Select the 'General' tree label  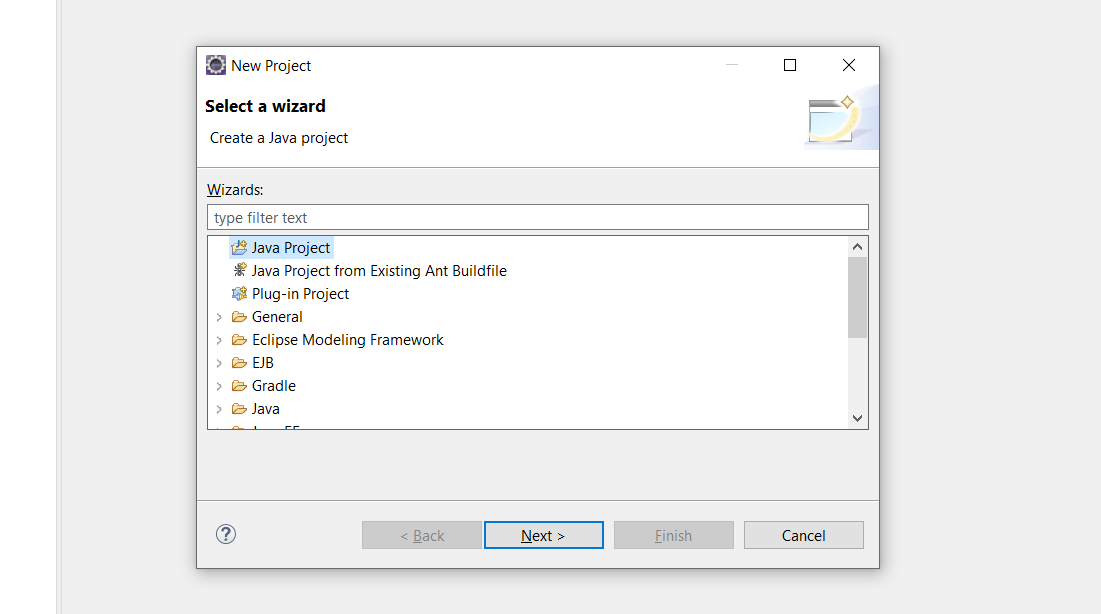[277, 317]
